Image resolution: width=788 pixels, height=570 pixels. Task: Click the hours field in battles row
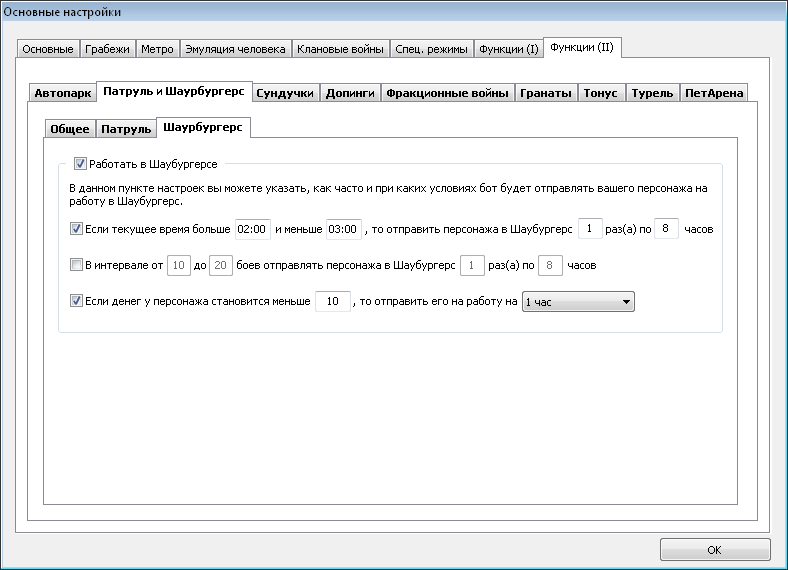point(550,265)
